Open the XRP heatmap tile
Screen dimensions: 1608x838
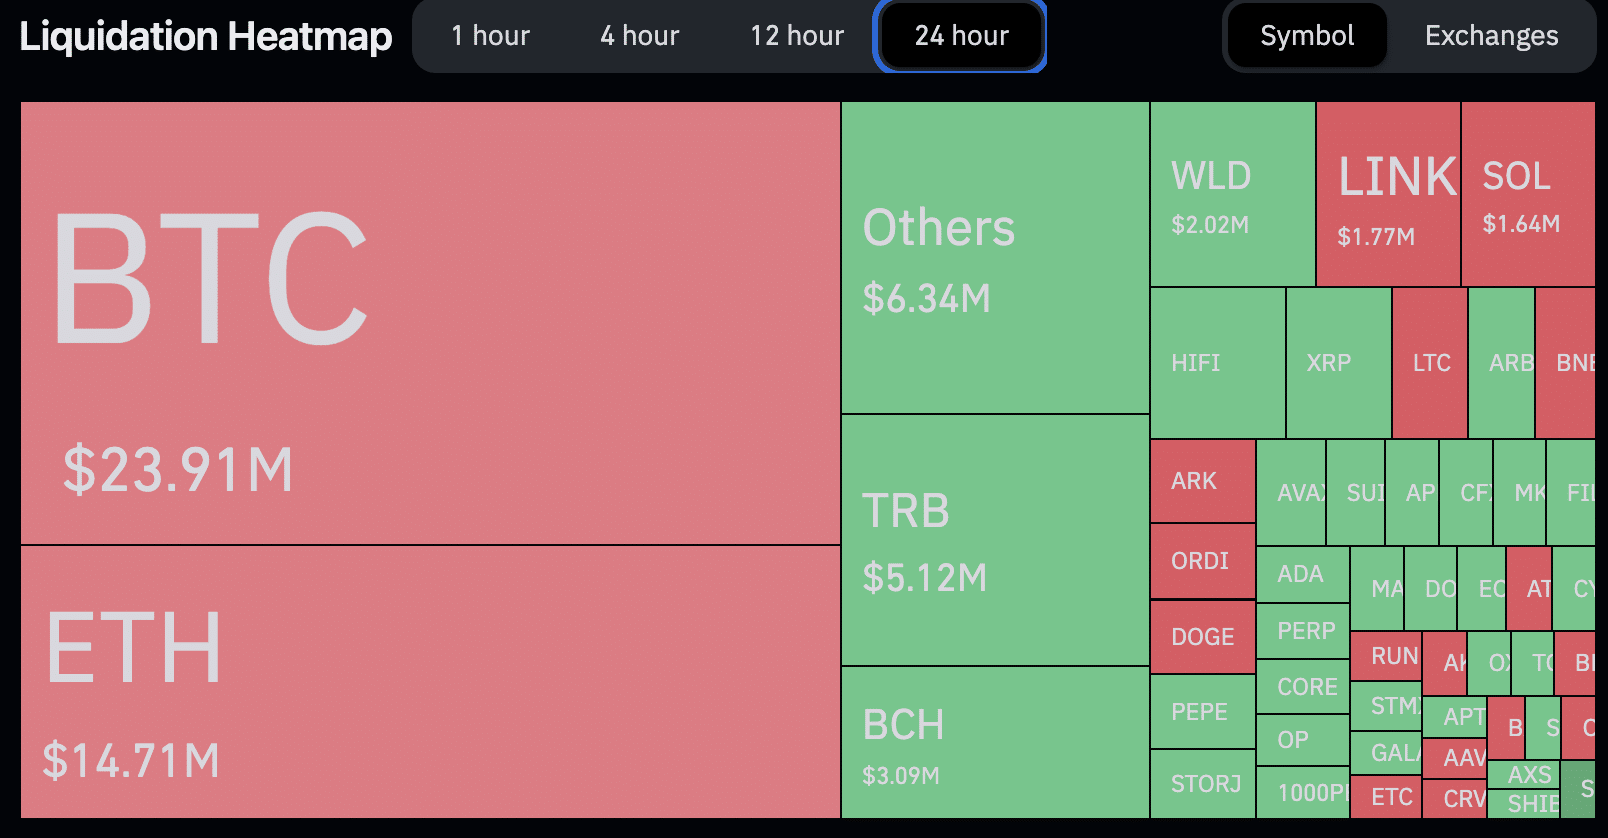tap(1338, 363)
